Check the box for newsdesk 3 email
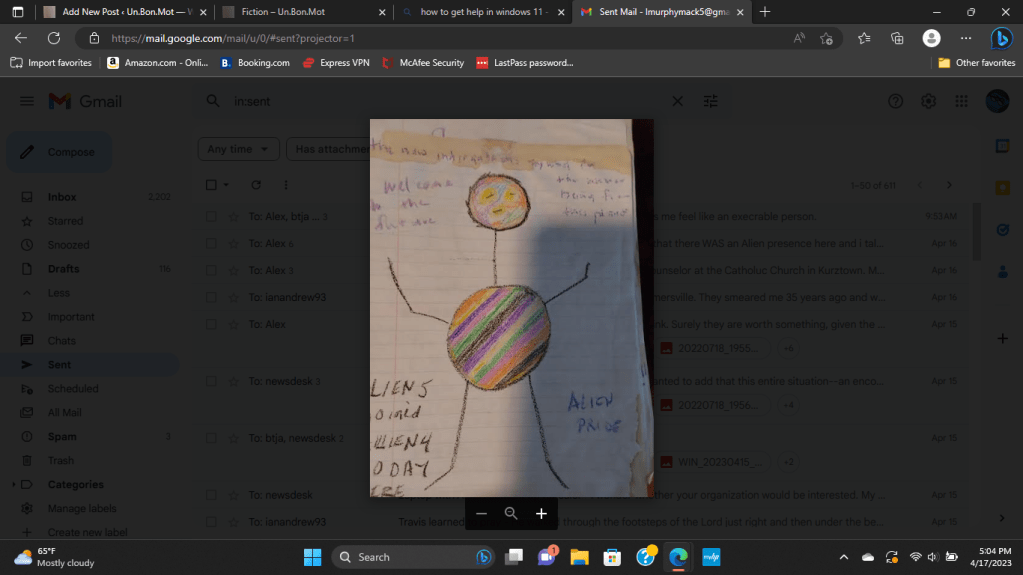Viewport: 1023px width, 575px height. (x=211, y=381)
